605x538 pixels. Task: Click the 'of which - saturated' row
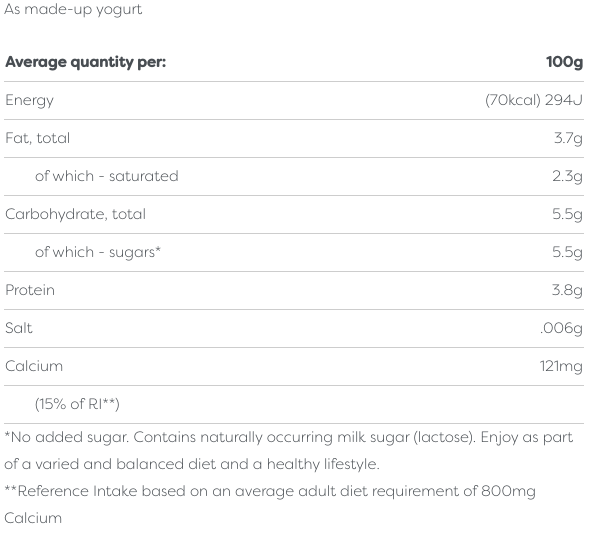point(106,176)
